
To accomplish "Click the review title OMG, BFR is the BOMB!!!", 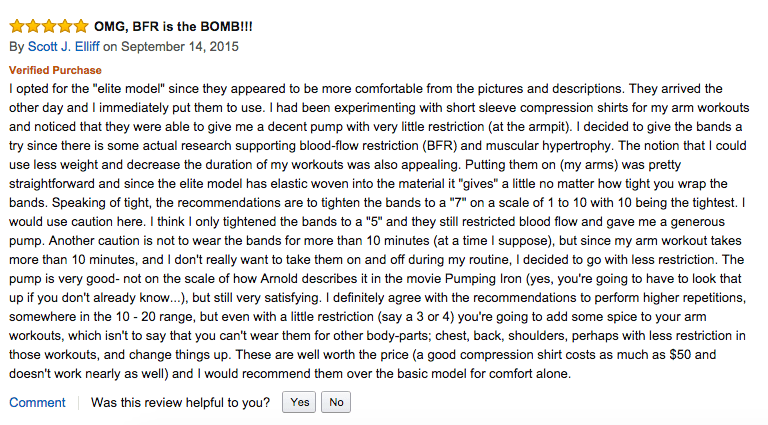I will [173, 26].
